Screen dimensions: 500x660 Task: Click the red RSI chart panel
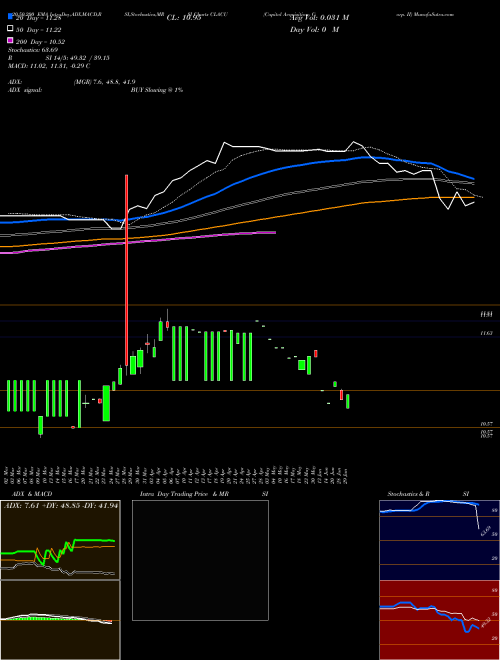click(x=439, y=620)
